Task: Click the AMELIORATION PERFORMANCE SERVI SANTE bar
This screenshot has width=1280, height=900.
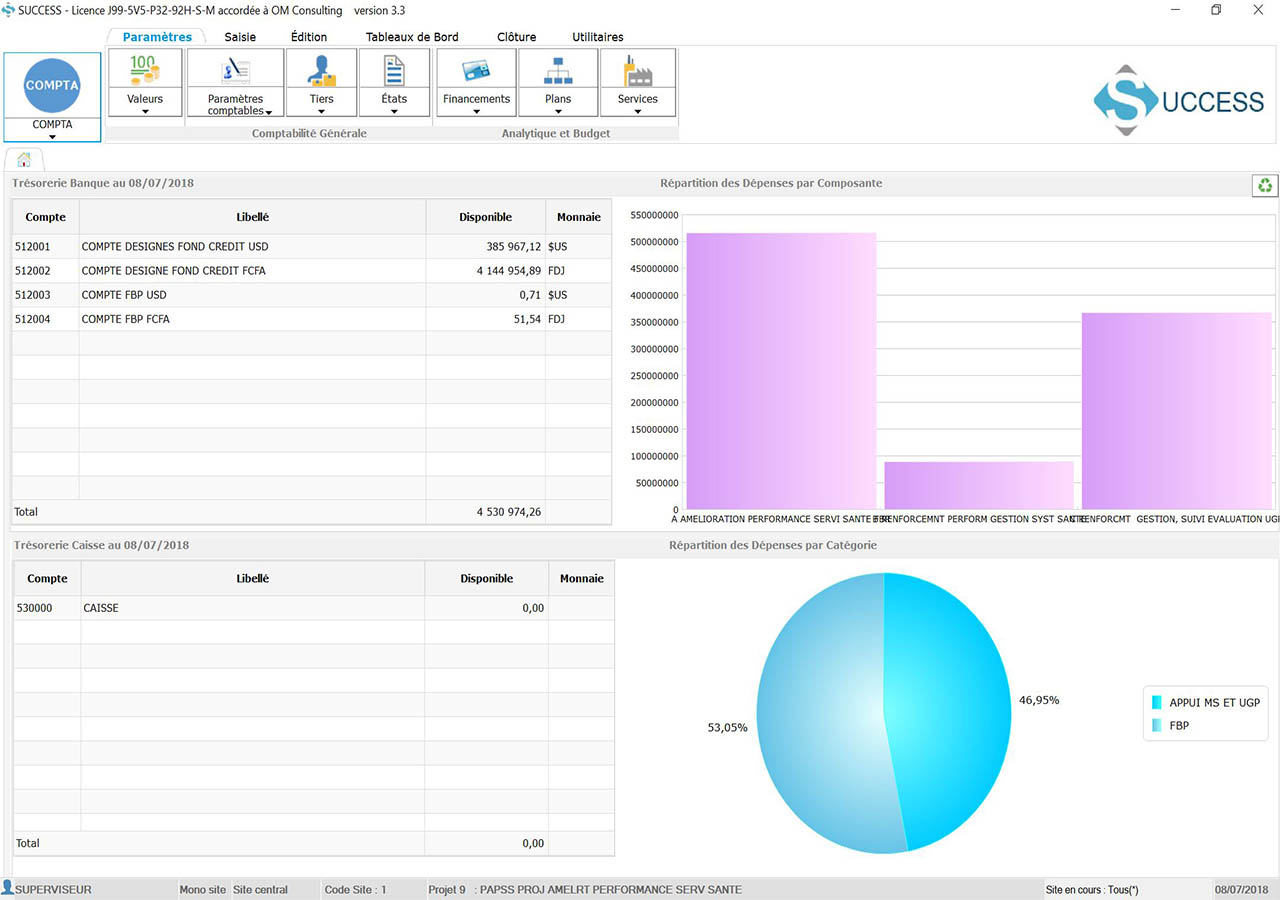Action: tap(781, 371)
